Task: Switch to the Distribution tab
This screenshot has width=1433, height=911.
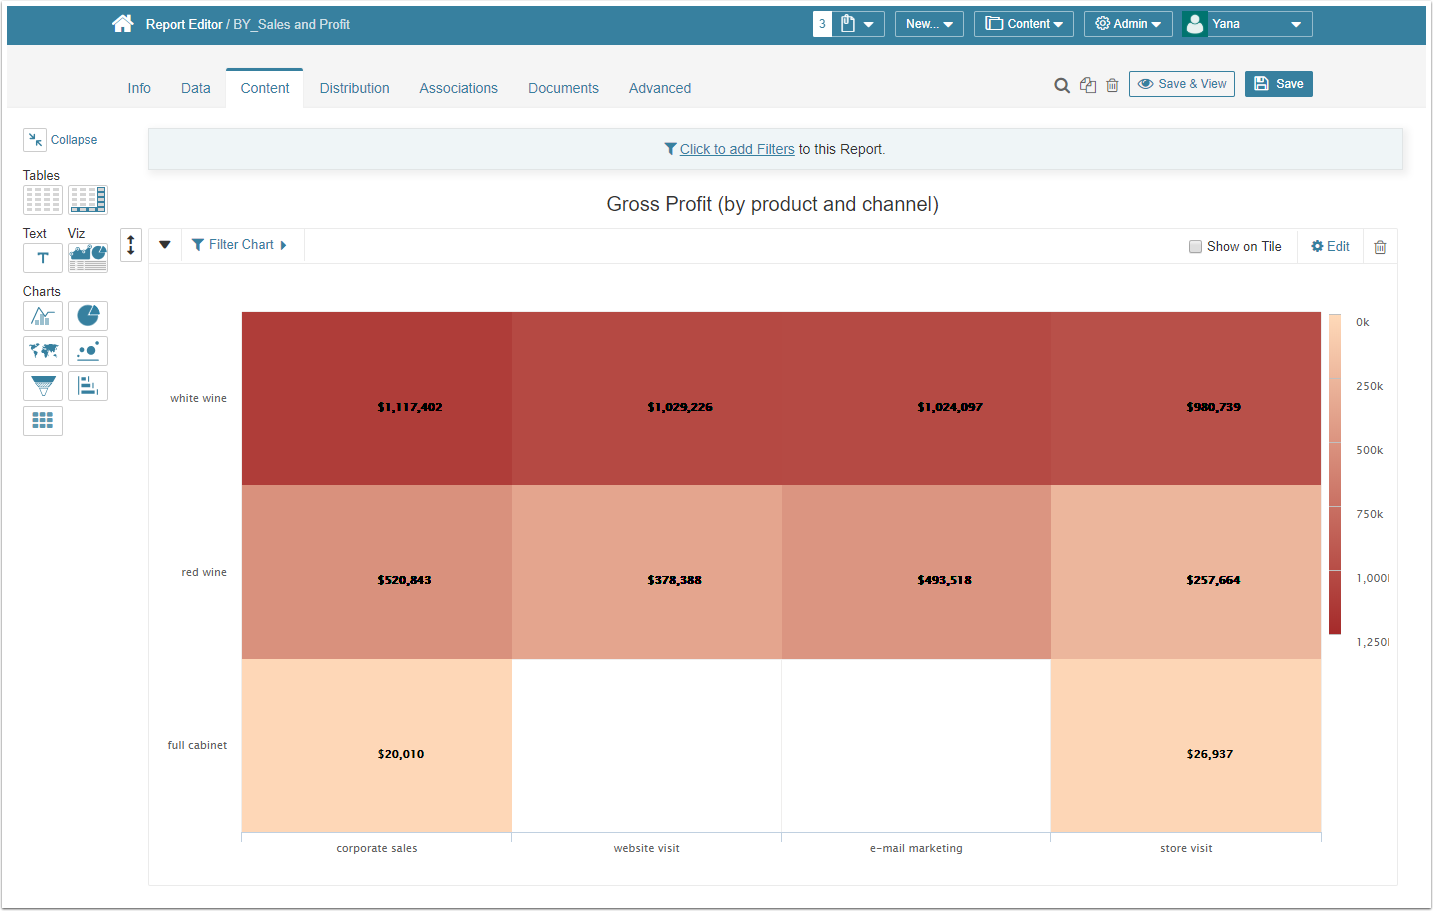Action: coord(354,88)
